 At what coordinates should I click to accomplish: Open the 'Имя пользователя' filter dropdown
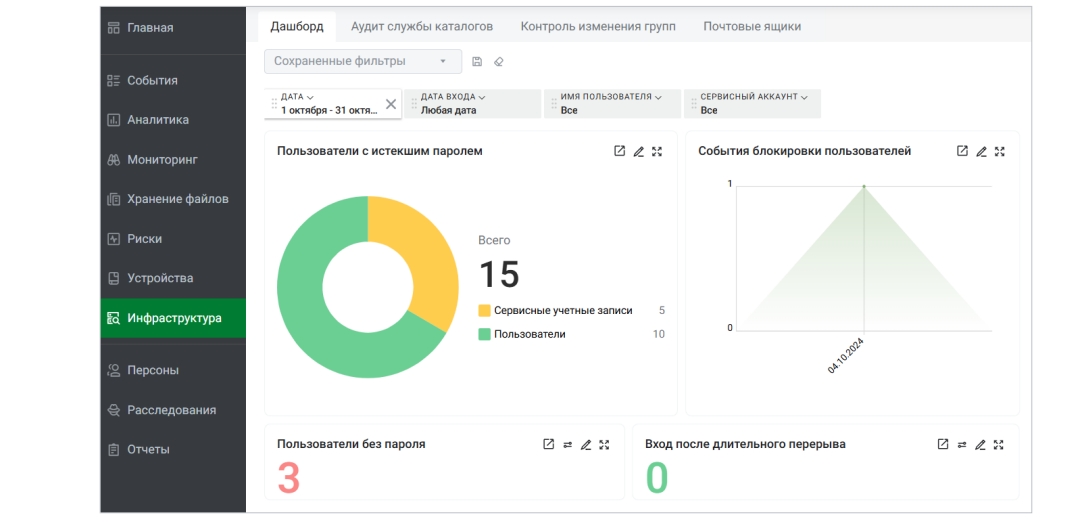click(x=611, y=104)
